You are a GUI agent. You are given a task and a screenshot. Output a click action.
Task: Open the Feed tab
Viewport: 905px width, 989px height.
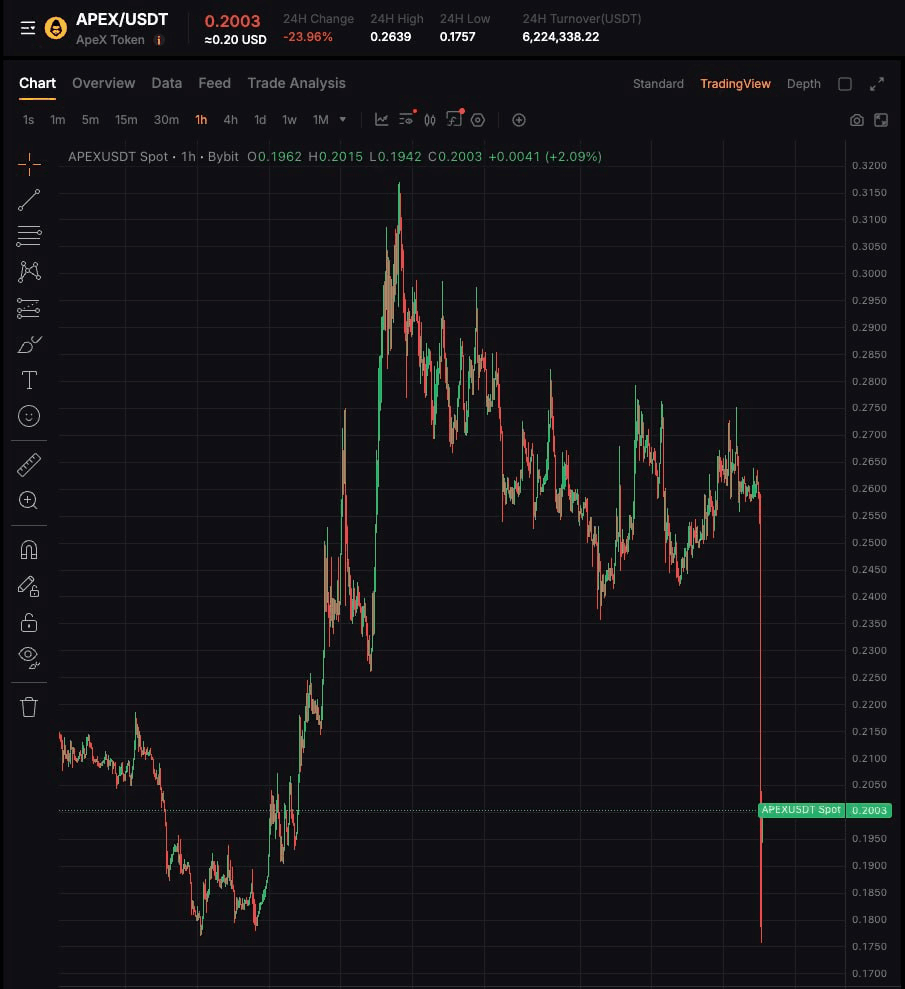click(x=214, y=83)
